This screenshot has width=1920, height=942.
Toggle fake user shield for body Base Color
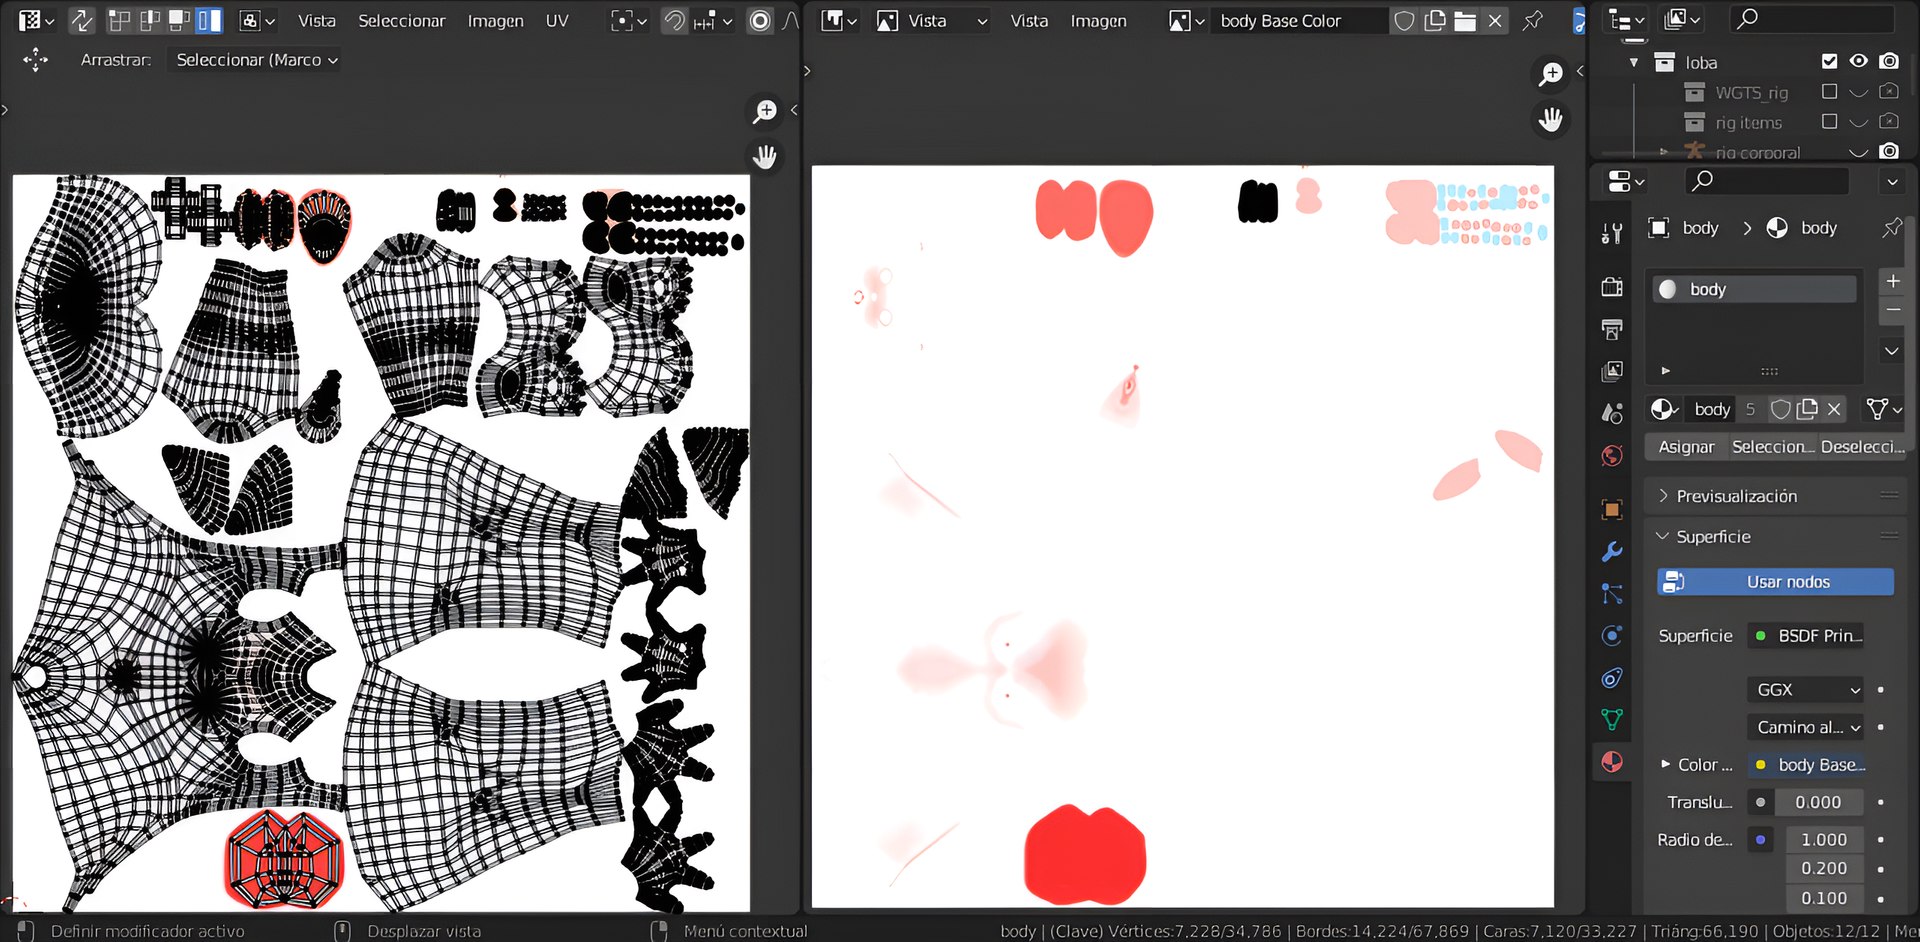coord(1404,21)
